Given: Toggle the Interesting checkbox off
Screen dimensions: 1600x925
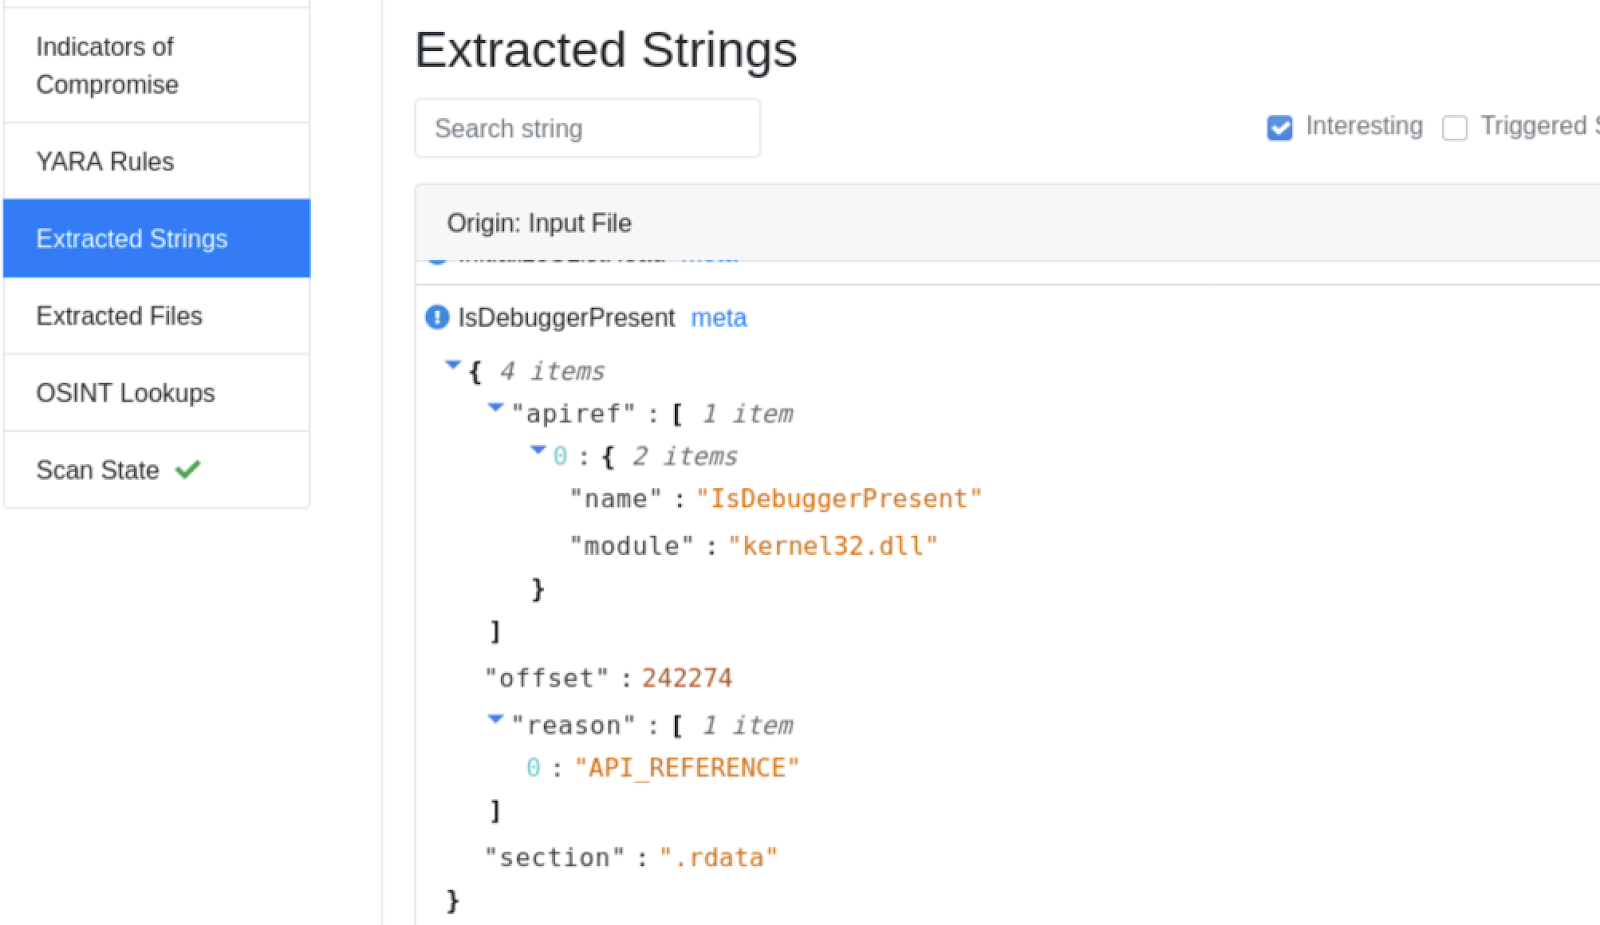Looking at the screenshot, I should (x=1279, y=127).
